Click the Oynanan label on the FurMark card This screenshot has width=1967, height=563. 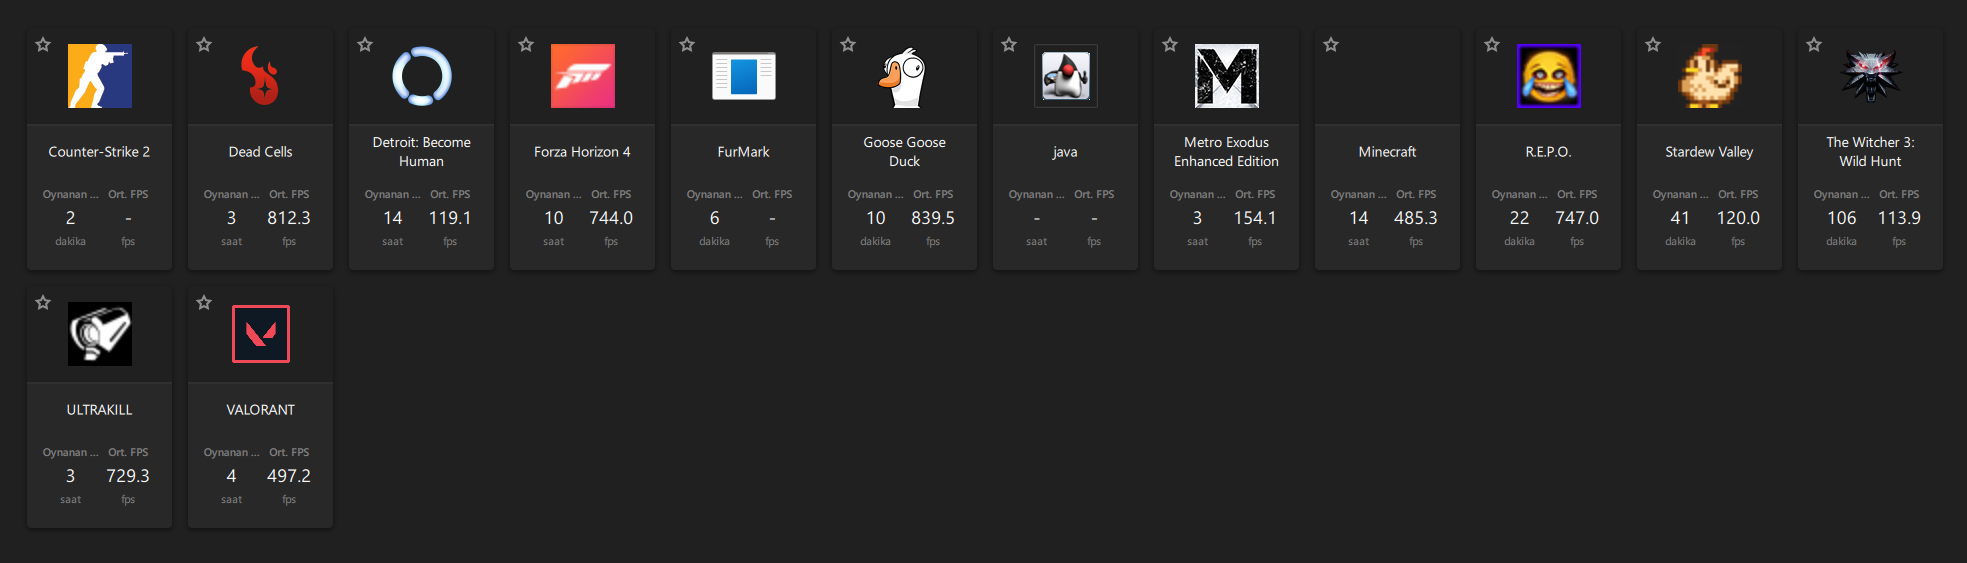click(715, 194)
